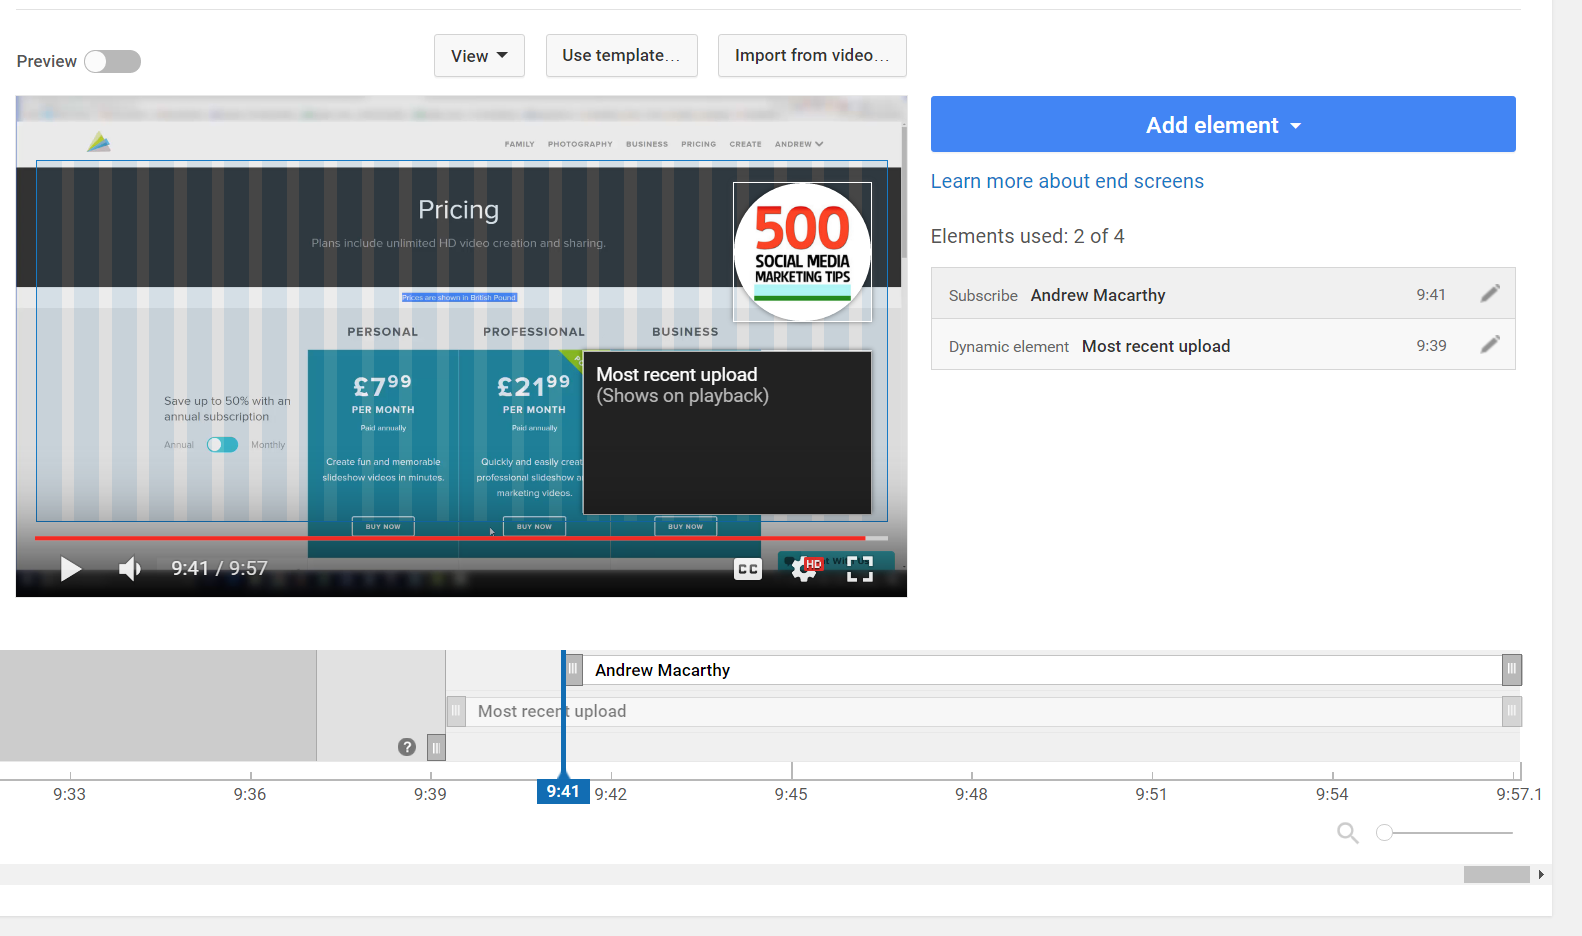Toggle the Preview switch

point(112,62)
